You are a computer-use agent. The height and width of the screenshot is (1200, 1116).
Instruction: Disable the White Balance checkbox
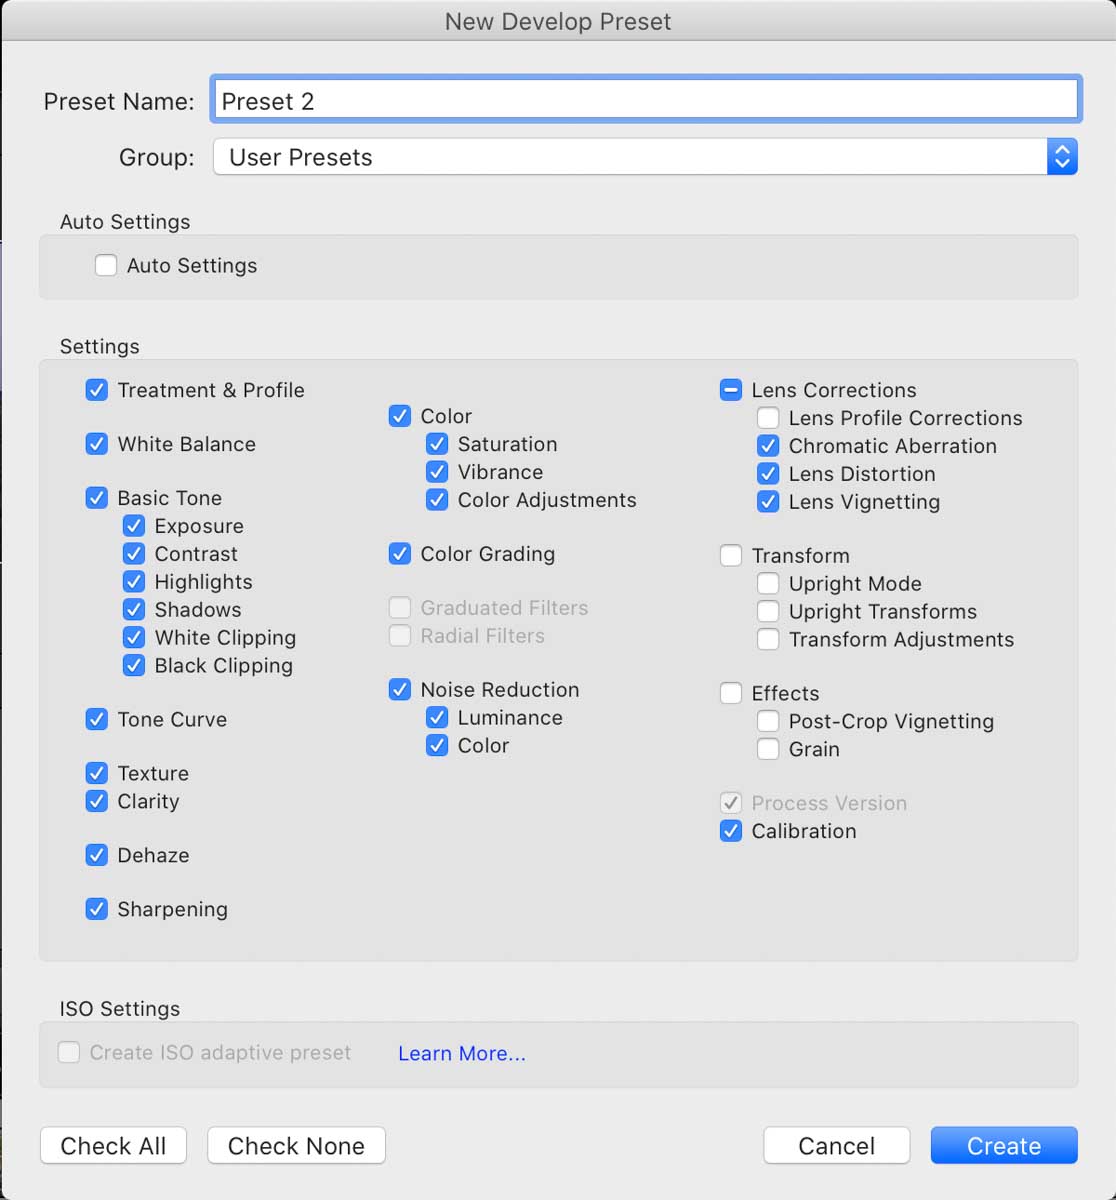[x=97, y=444]
